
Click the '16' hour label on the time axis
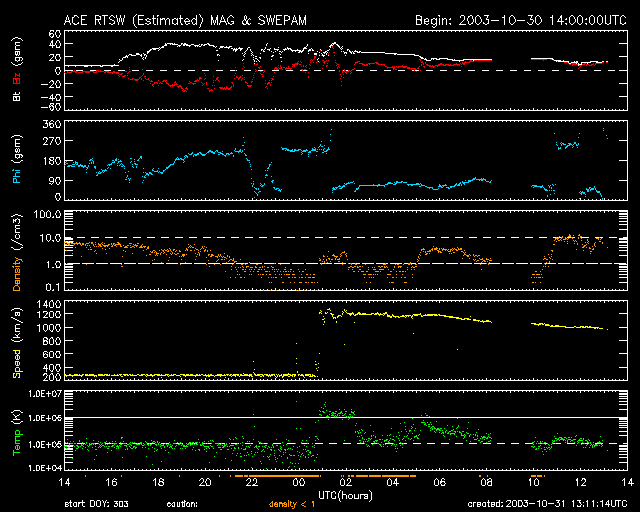[x=111, y=483]
